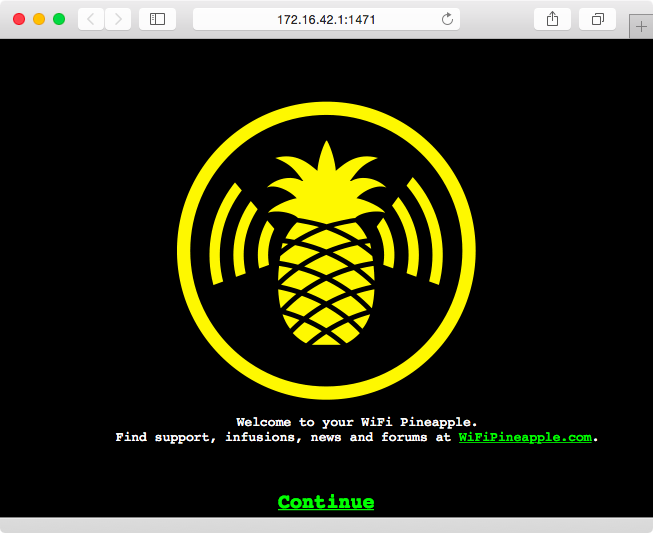Open the Share menu icon
The height and width of the screenshot is (533, 653).
coord(552,19)
